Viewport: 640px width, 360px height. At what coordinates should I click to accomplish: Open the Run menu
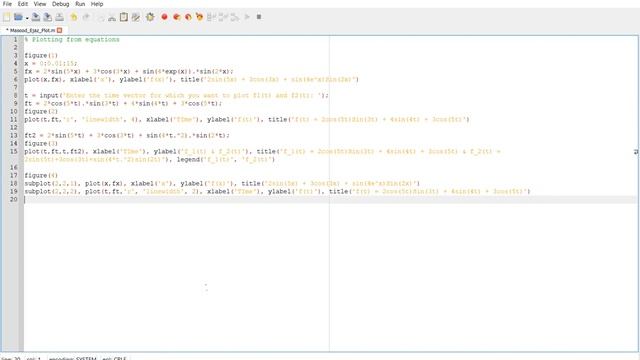[x=80, y=4]
